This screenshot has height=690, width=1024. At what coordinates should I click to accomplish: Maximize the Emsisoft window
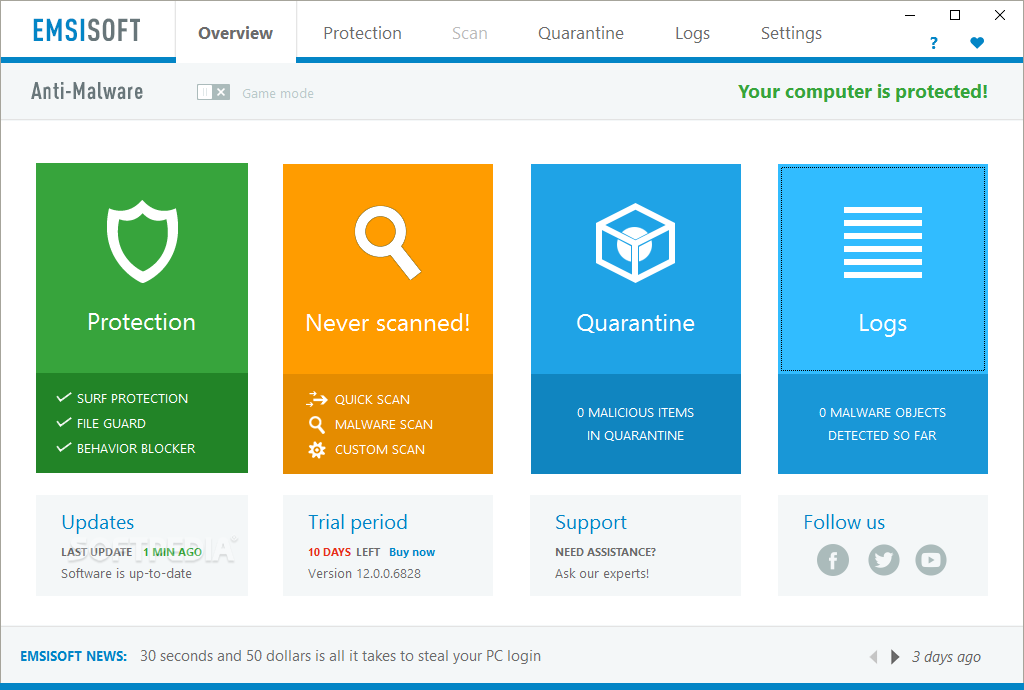(x=955, y=15)
